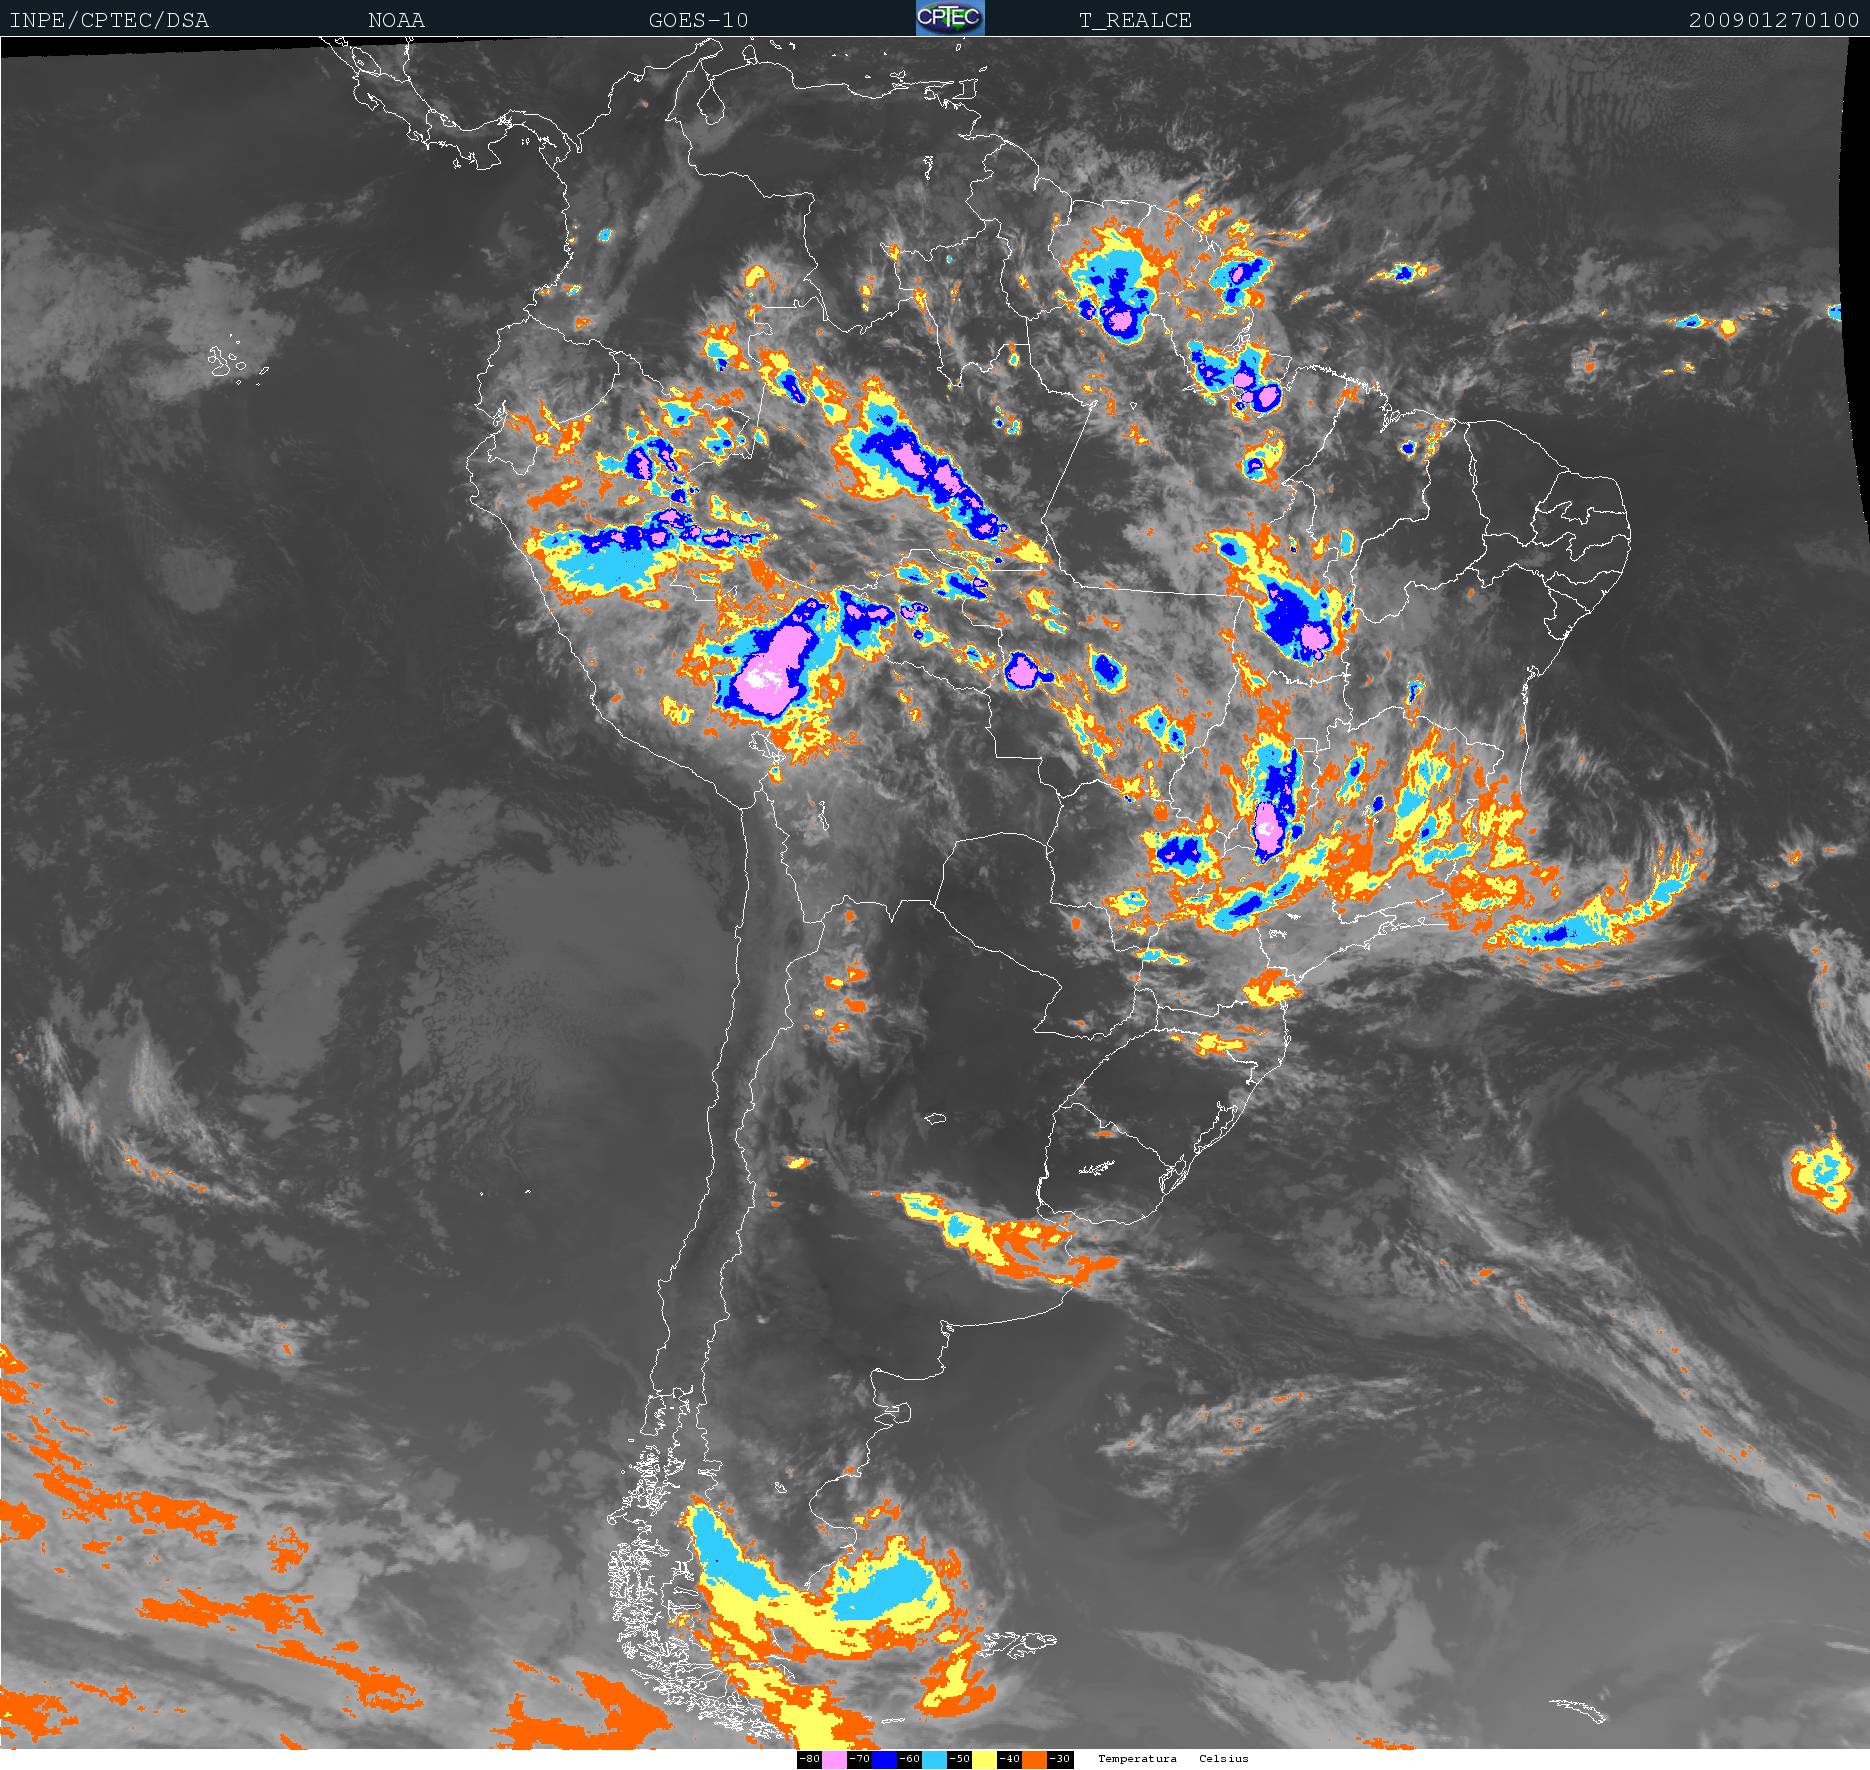Select the orange legend color swatch
Image resolution: width=1870 pixels, height=1770 pixels.
[x=1035, y=1759]
